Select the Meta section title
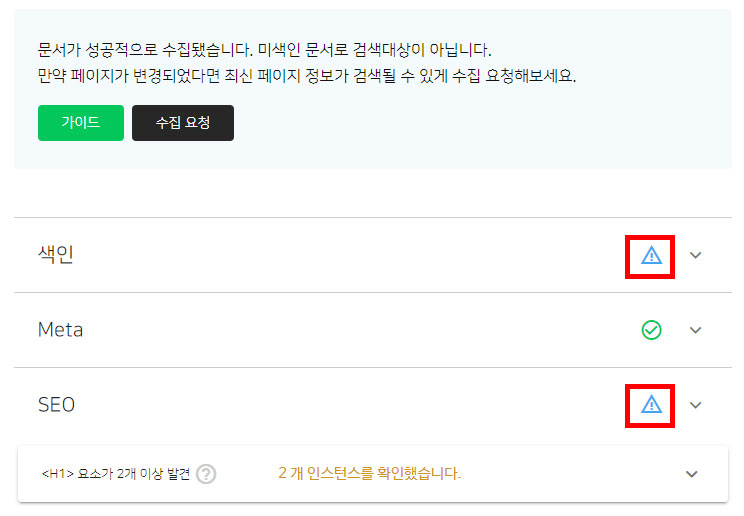The image size is (744, 516). coord(60,329)
